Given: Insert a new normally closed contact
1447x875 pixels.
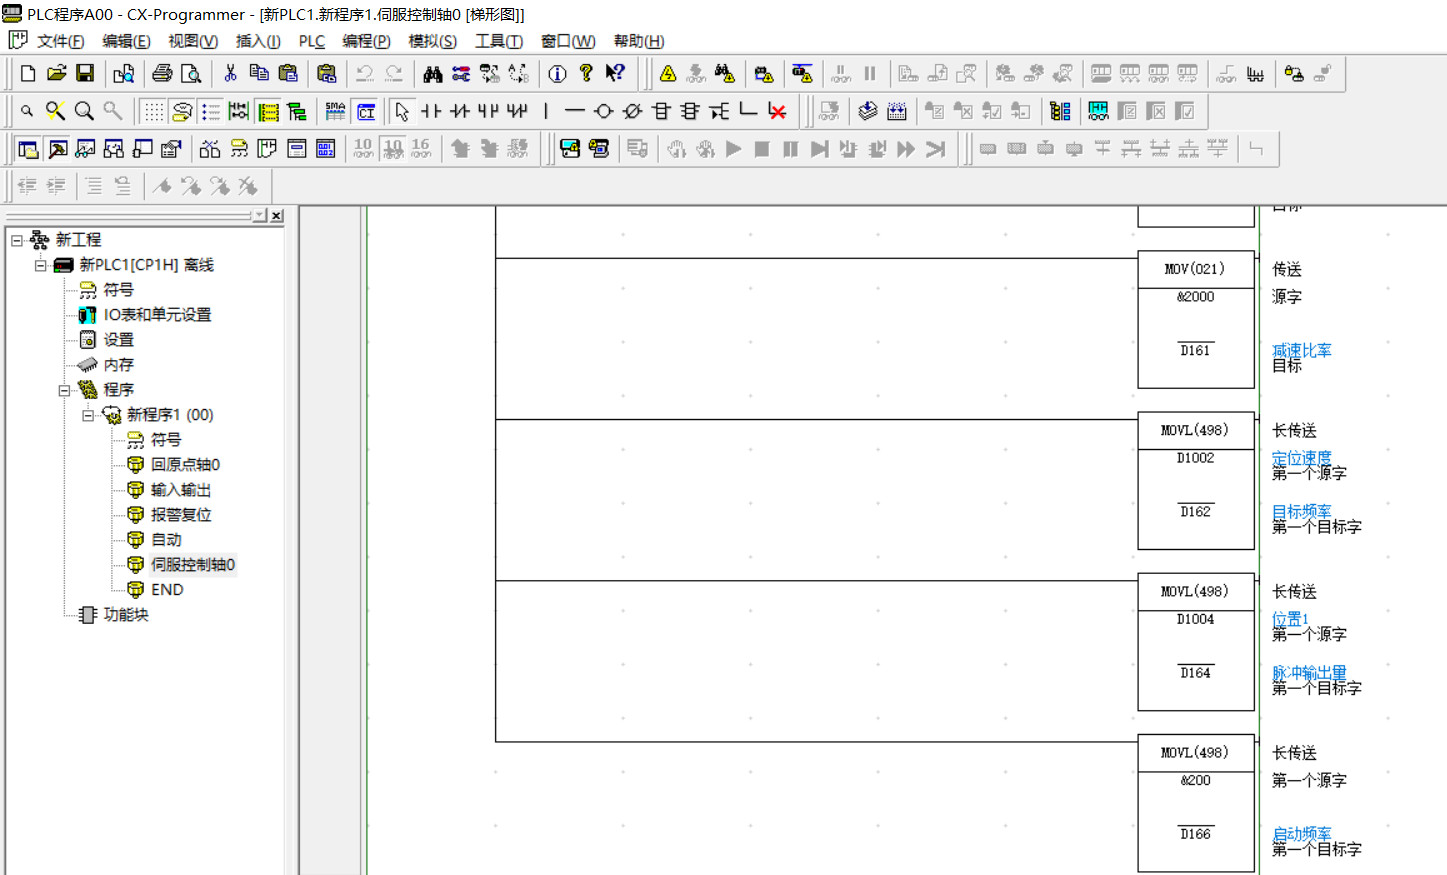Looking at the screenshot, I should (x=459, y=111).
